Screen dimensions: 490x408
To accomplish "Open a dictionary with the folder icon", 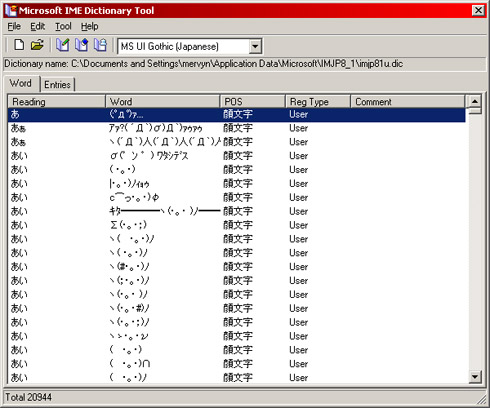I will tap(37, 45).
